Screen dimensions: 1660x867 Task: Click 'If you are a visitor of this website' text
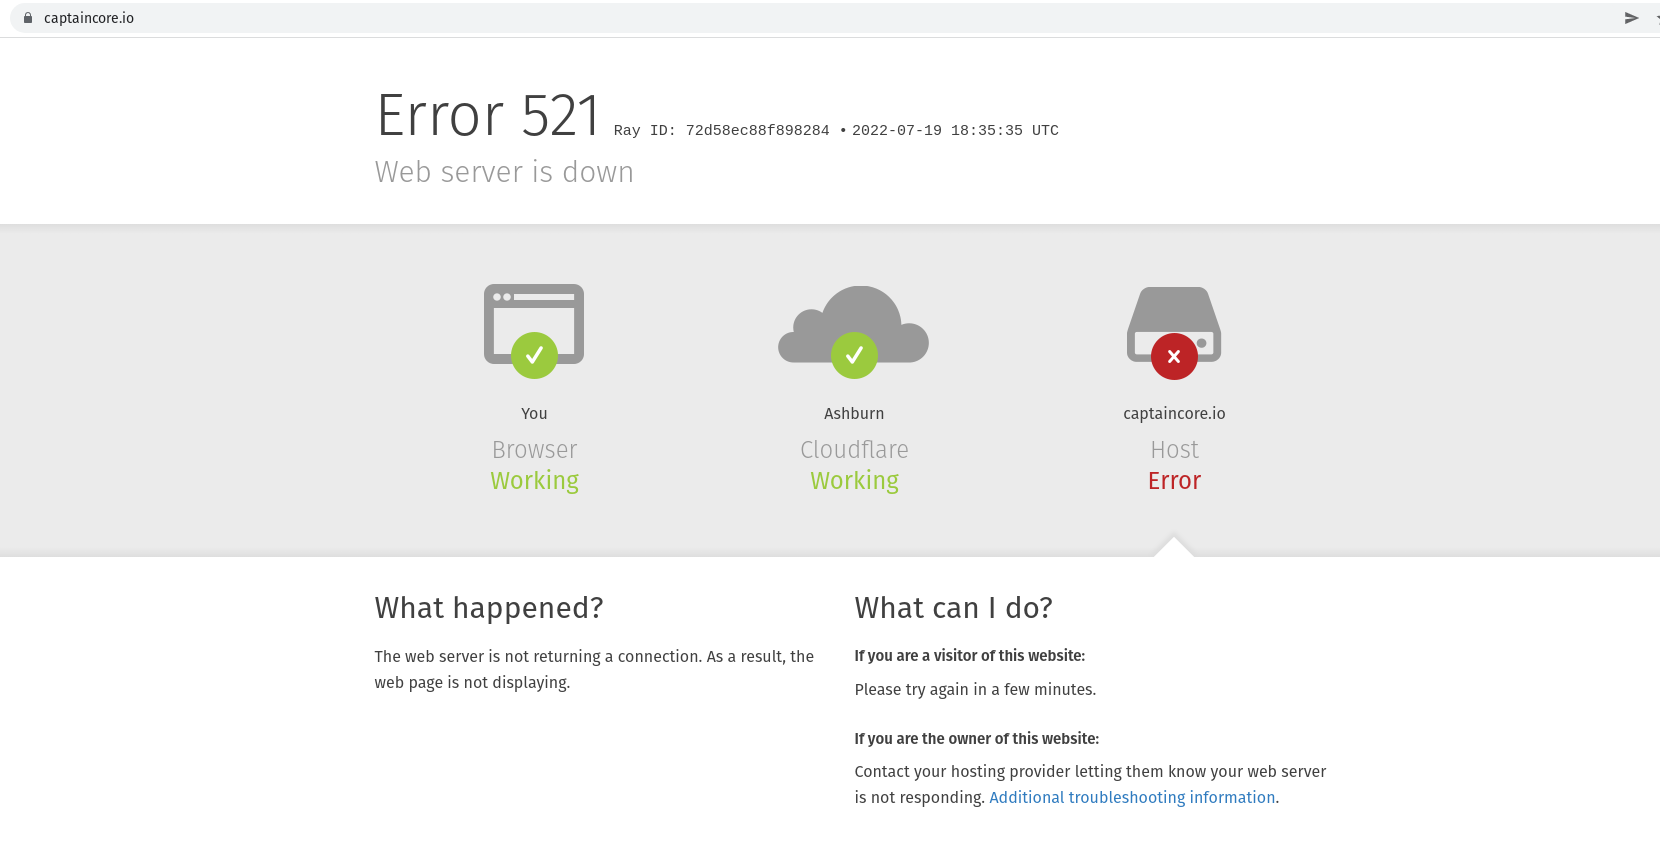[970, 656]
